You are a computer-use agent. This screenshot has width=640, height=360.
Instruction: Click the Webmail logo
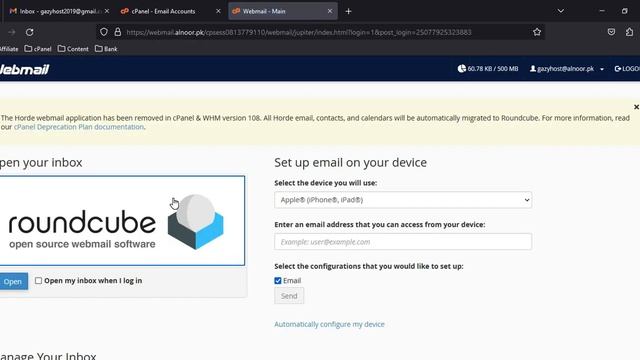point(24,69)
